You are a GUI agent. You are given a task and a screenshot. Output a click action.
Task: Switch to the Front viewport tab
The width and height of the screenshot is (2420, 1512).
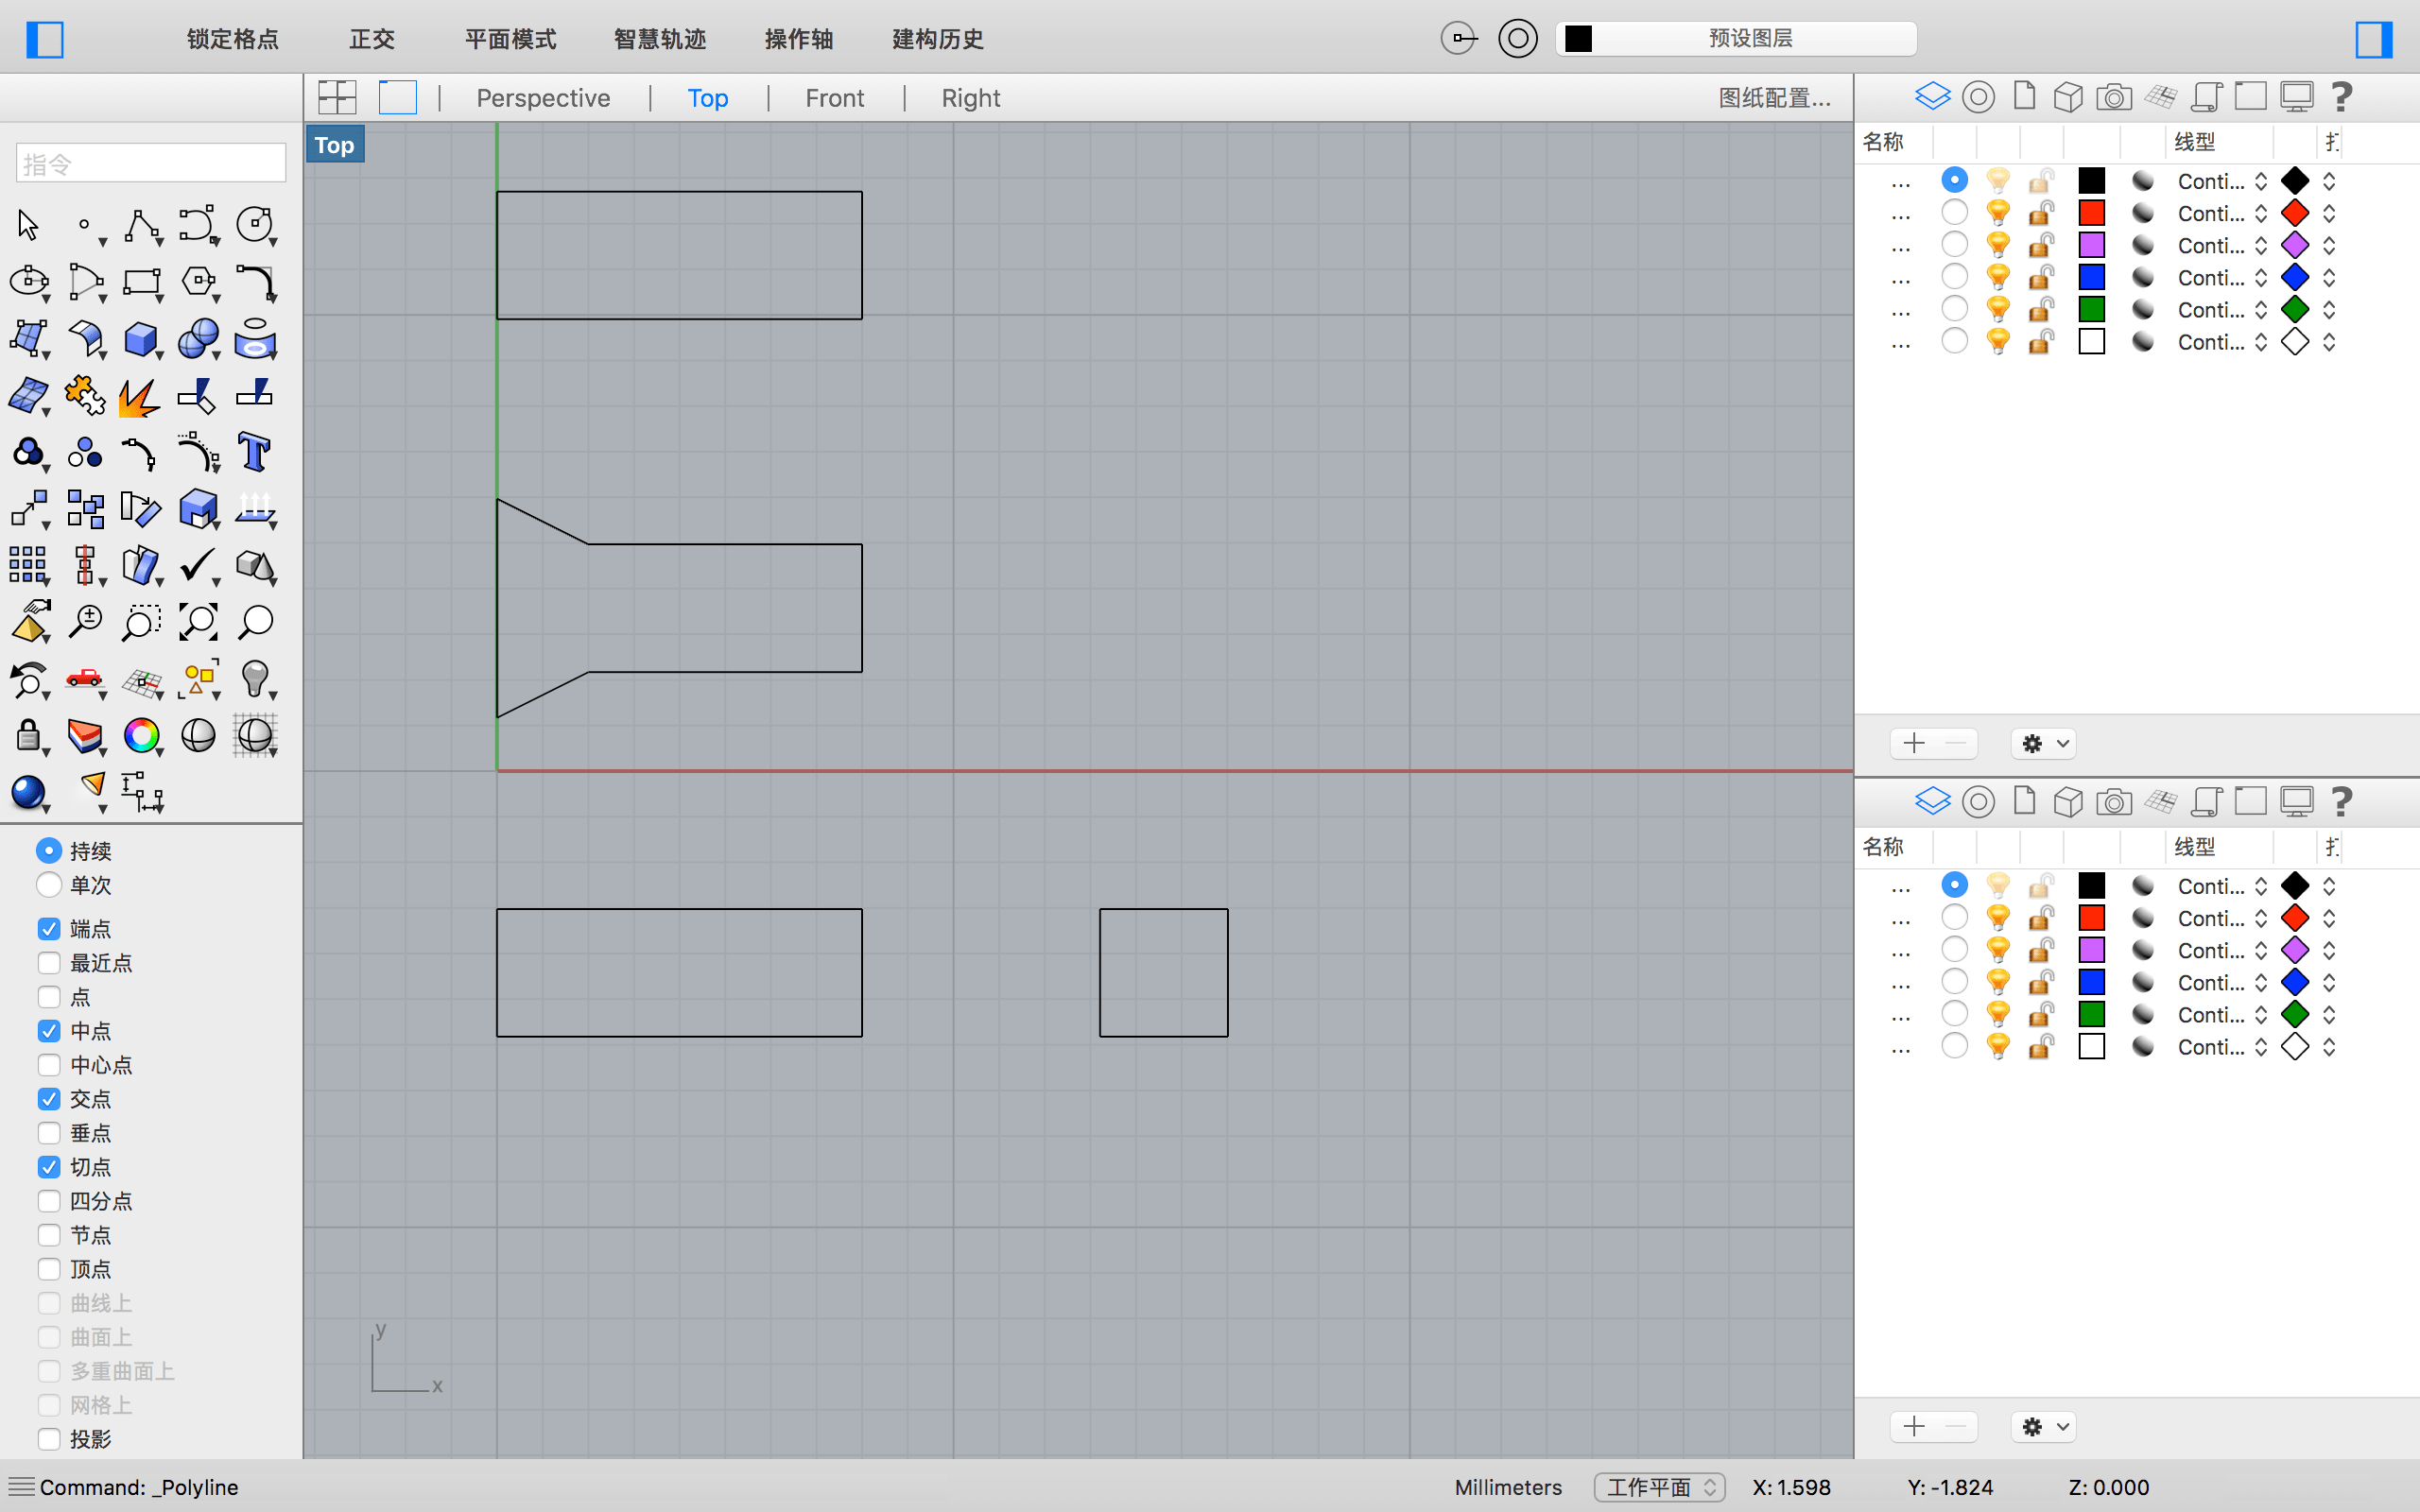pyautogui.click(x=834, y=98)
